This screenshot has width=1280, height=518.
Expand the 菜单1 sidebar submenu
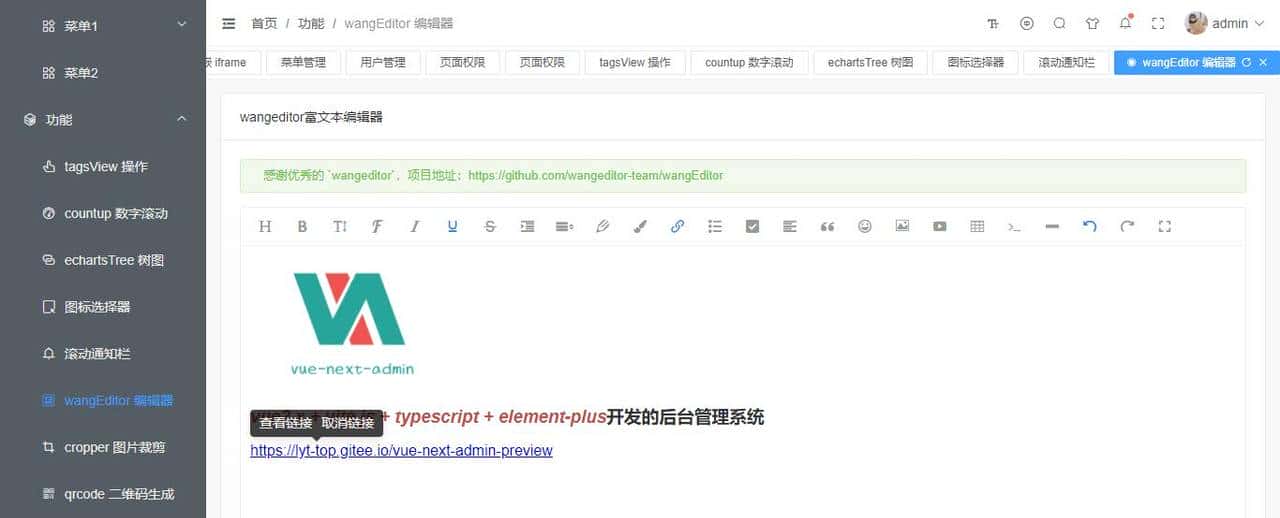tap(103, 25)
